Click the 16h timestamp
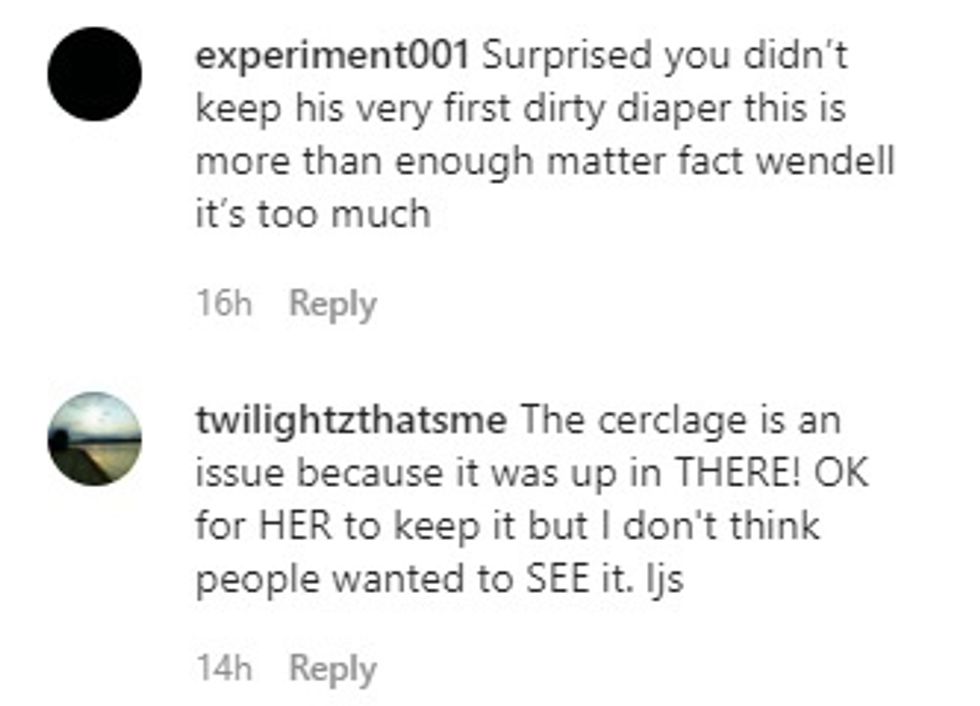The width and height of the screenshot is (980, 706). tap(223, 305)
